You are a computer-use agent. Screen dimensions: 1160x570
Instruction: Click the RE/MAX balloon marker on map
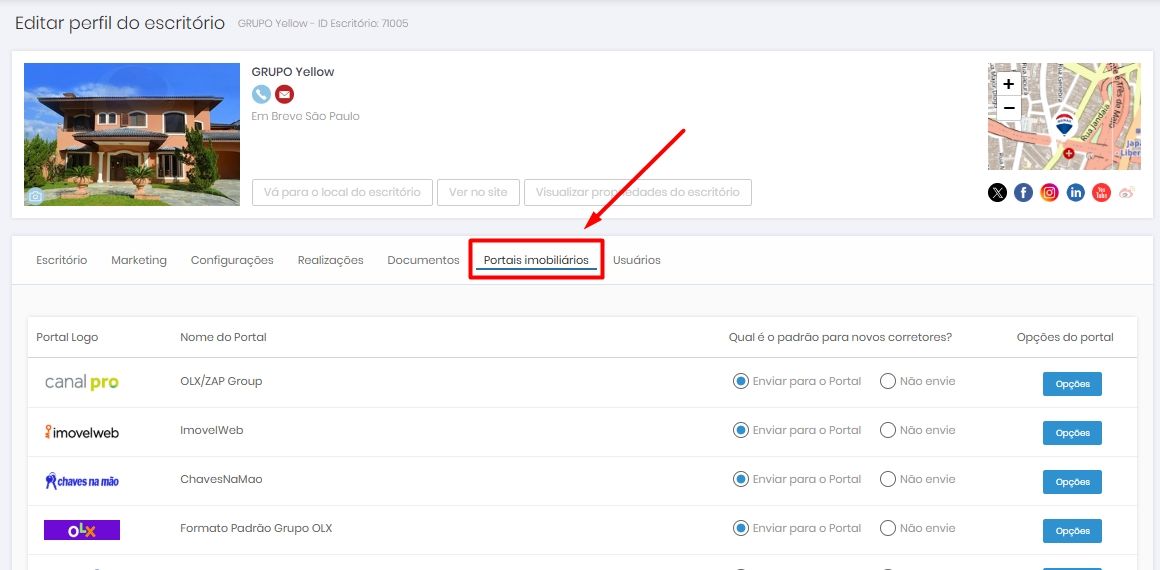coord(1064,124)
